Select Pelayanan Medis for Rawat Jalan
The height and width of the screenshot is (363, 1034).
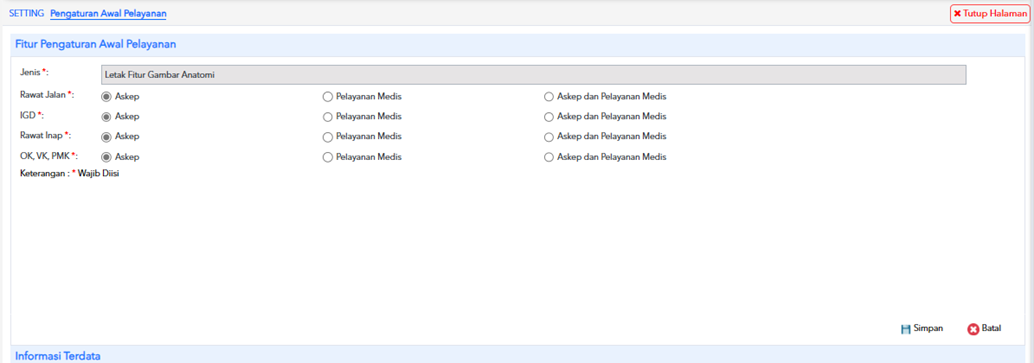[x=327, y=96]
